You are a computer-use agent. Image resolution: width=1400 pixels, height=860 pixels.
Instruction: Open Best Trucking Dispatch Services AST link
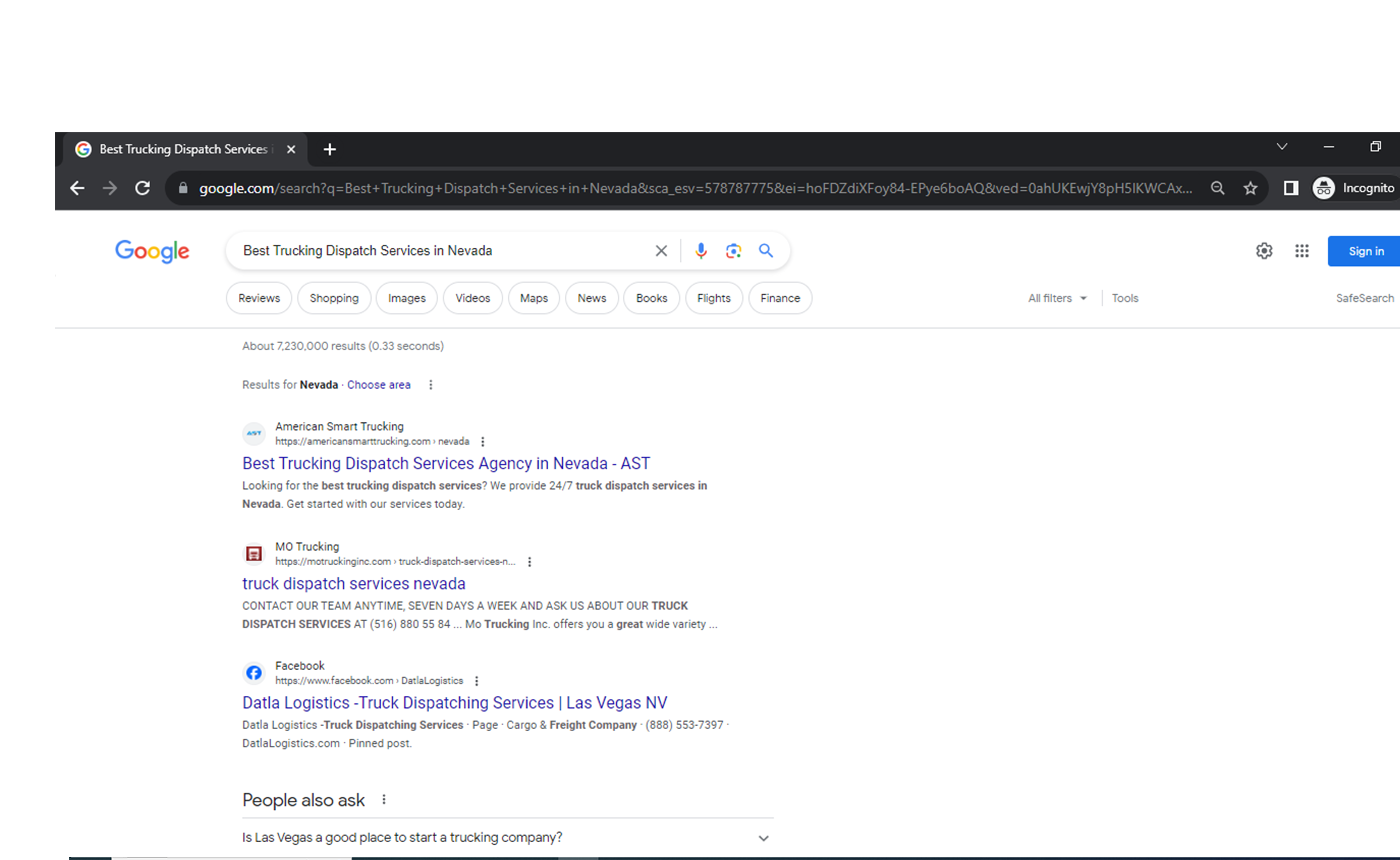click(x=446, y=463)
